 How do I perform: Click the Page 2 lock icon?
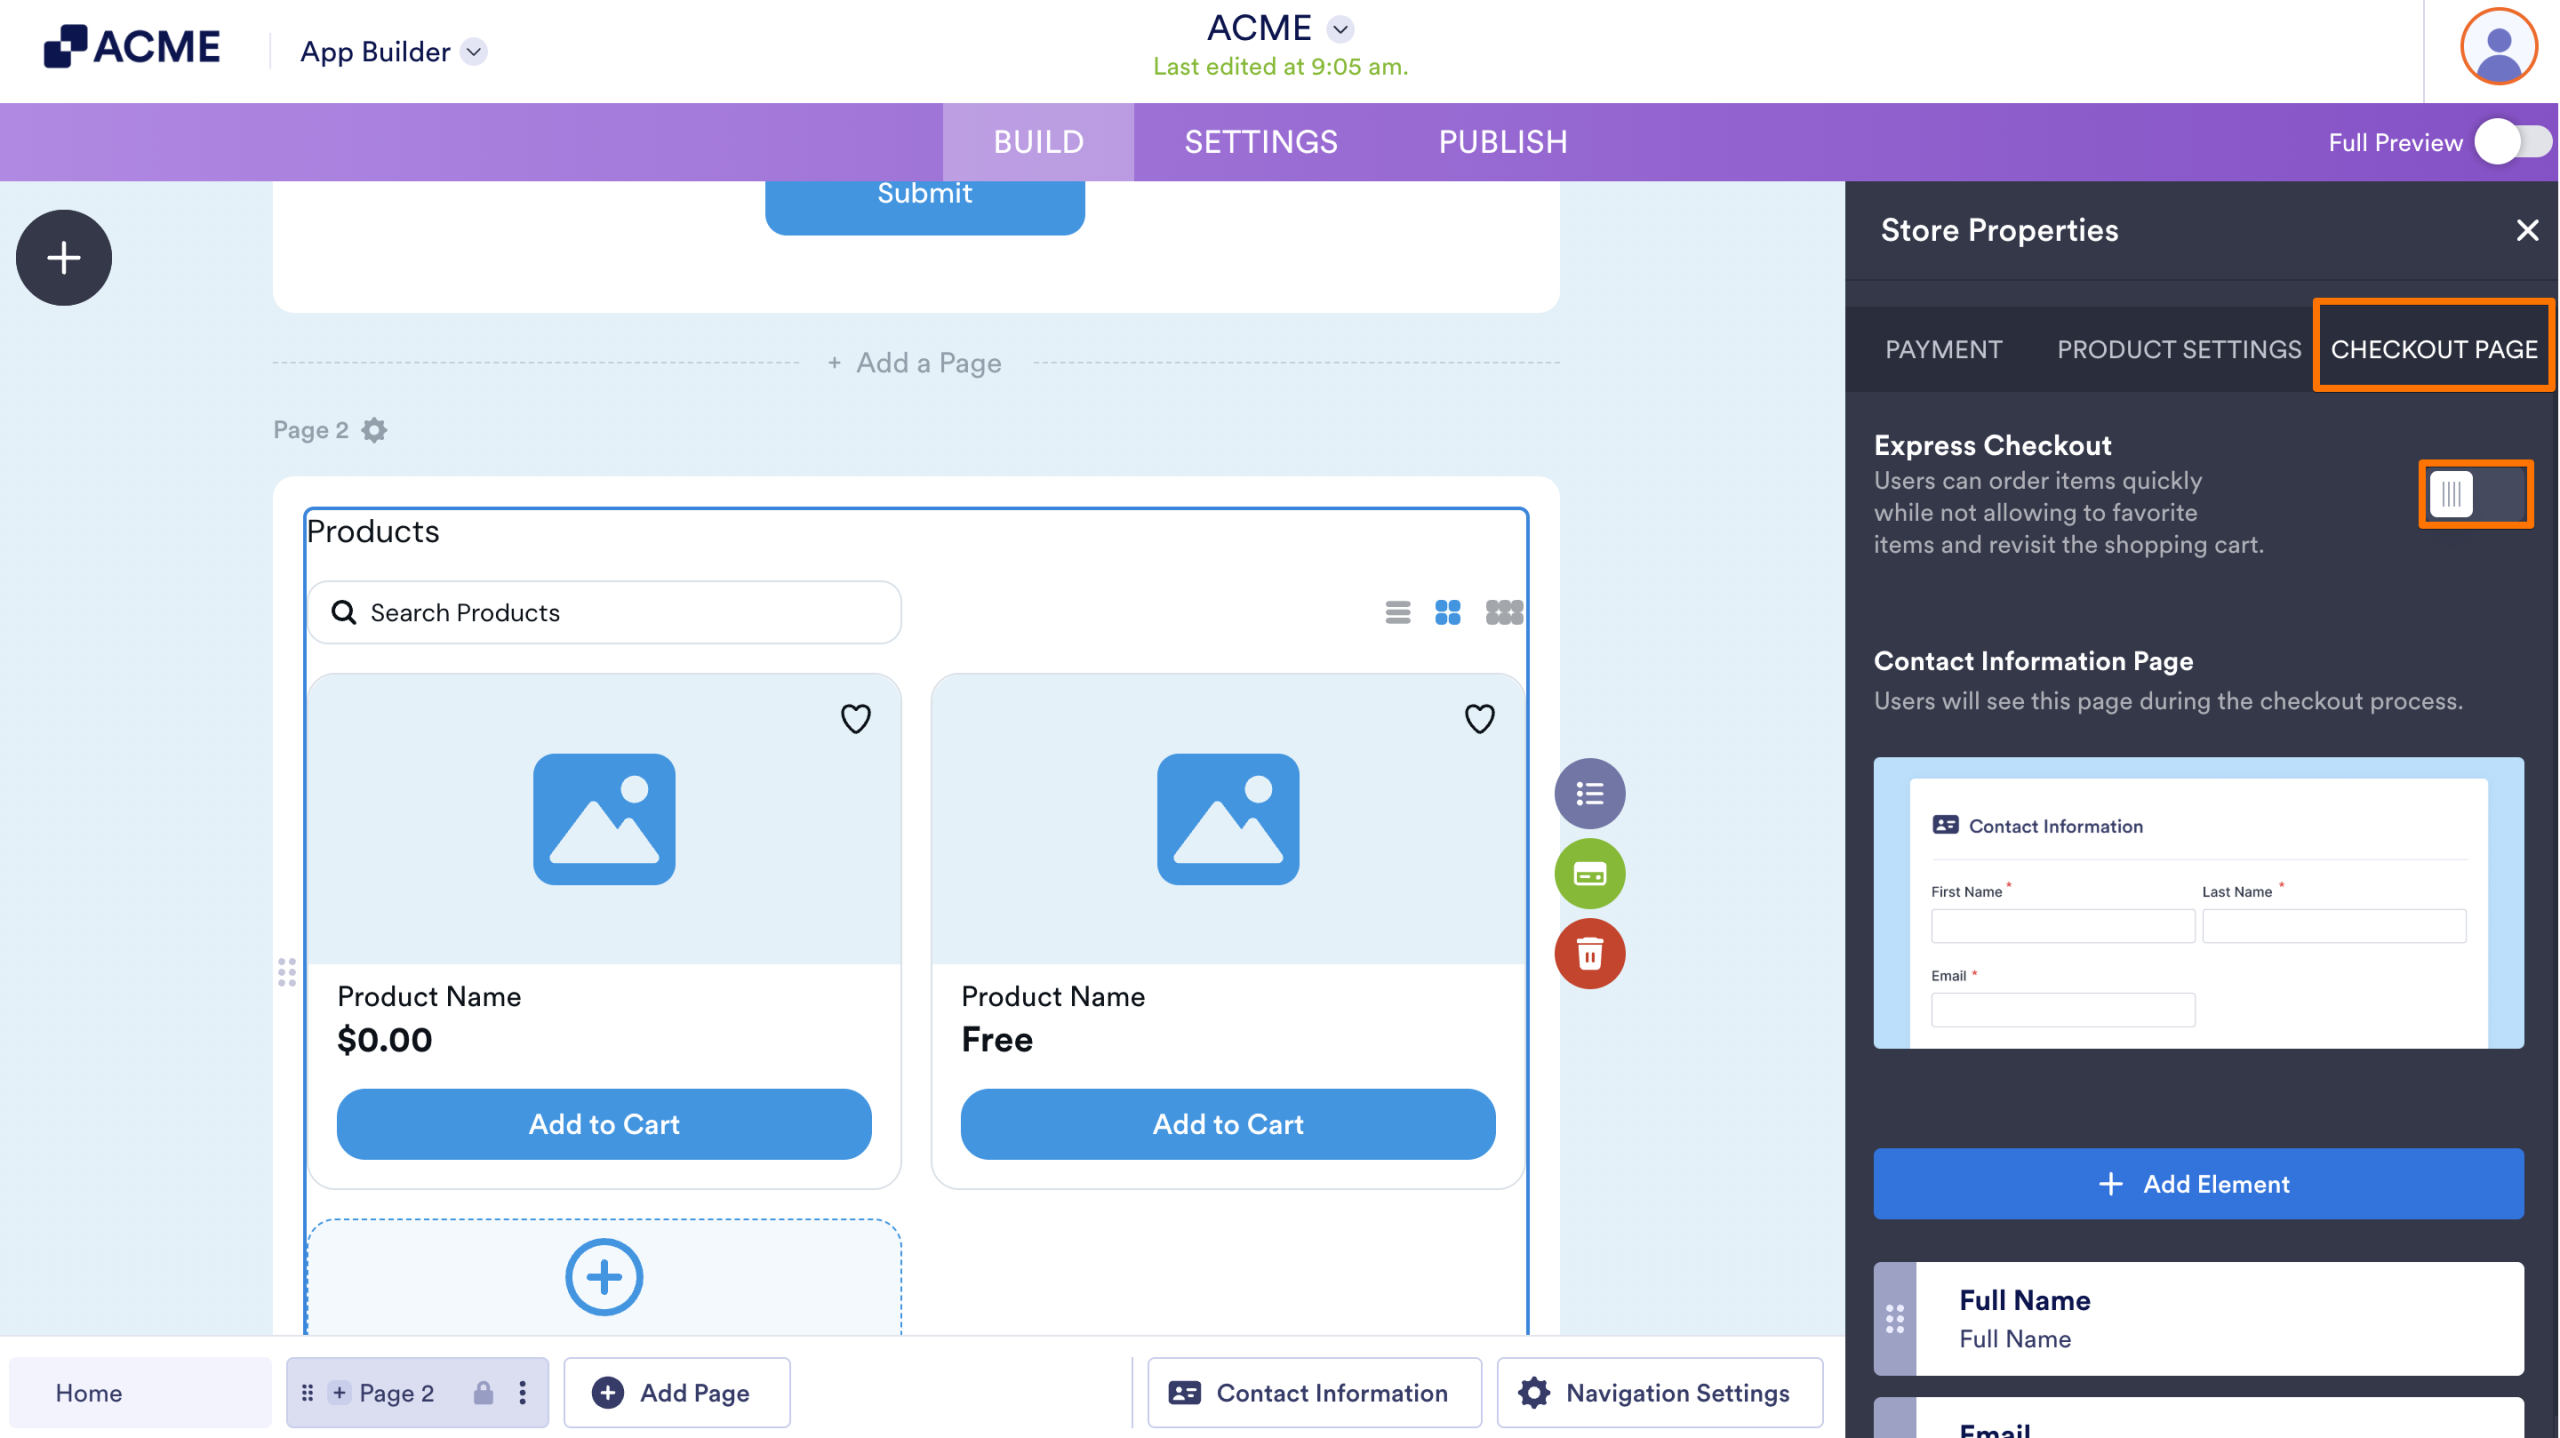coord(483,1393)
